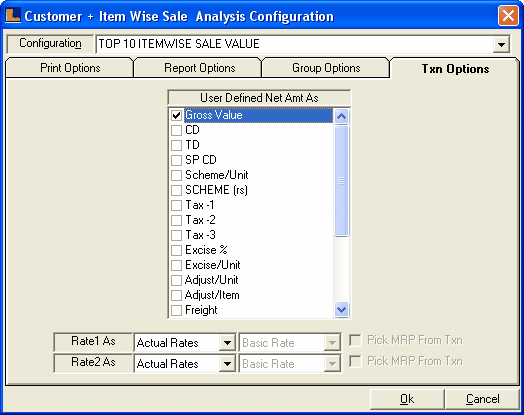
Task: Click the Ok button
Action: [x=407, y=399]
